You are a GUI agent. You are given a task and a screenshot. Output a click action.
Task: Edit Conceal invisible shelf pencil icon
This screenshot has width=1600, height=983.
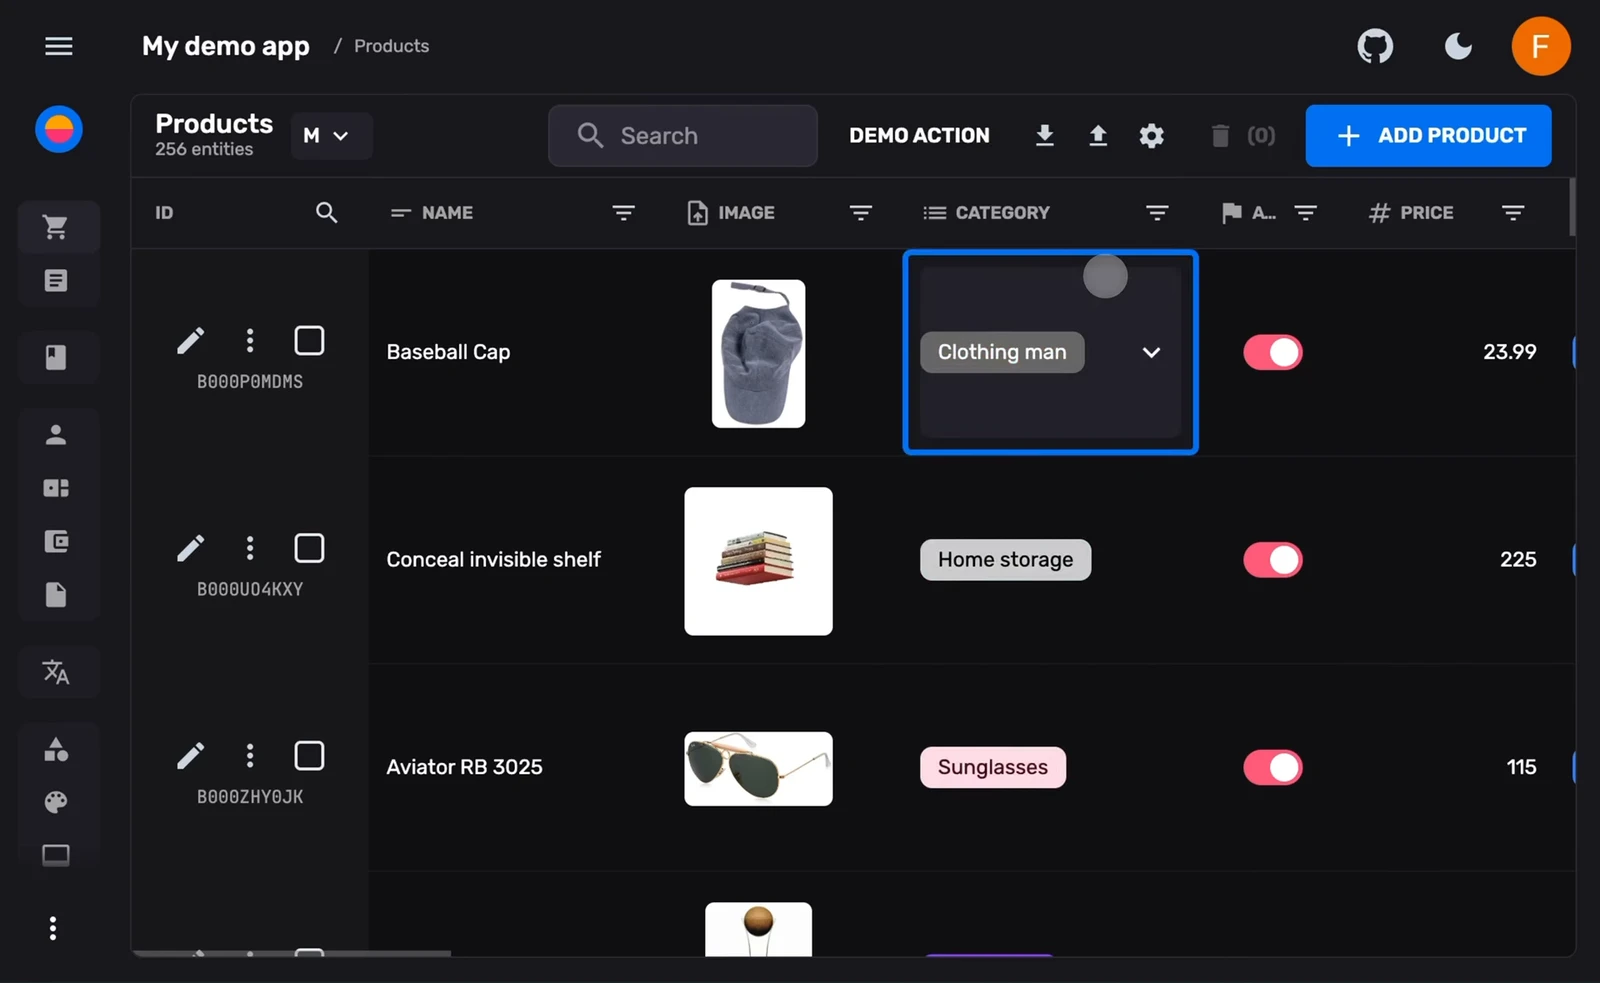pos(190,548)
